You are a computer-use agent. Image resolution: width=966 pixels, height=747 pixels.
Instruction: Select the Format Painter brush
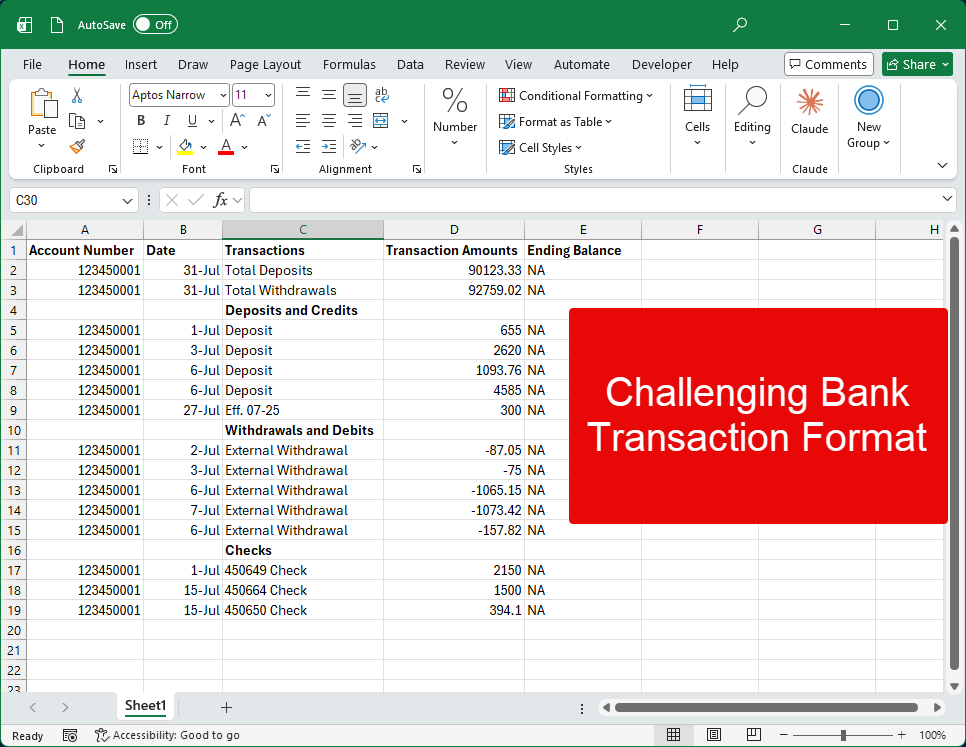[77, 147]
